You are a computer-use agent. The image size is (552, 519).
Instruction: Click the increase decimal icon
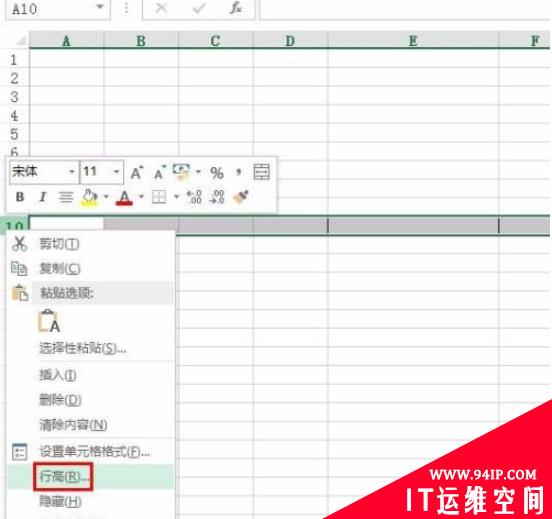[194, 197]
